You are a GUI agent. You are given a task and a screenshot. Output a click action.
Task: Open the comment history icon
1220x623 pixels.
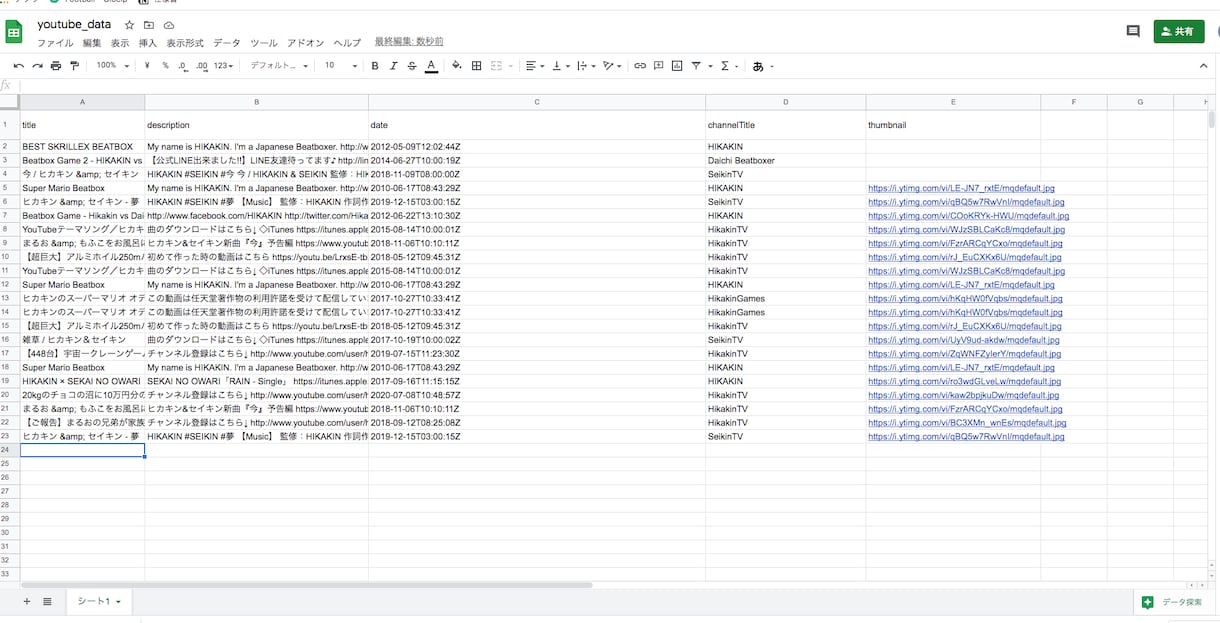click(1133, 31)
